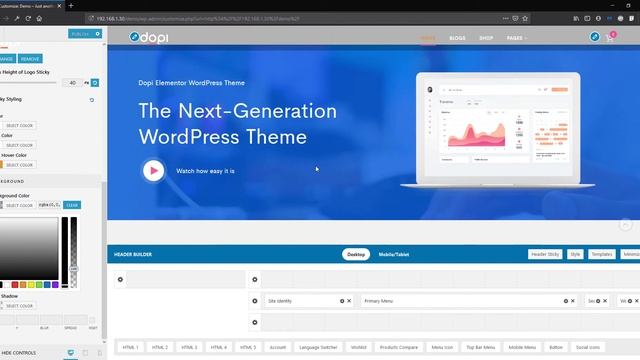Image resolution: width=640 pixels, height=360 pixels.
Task: Switch preview to mobile device icon
Action: point(100,353)
